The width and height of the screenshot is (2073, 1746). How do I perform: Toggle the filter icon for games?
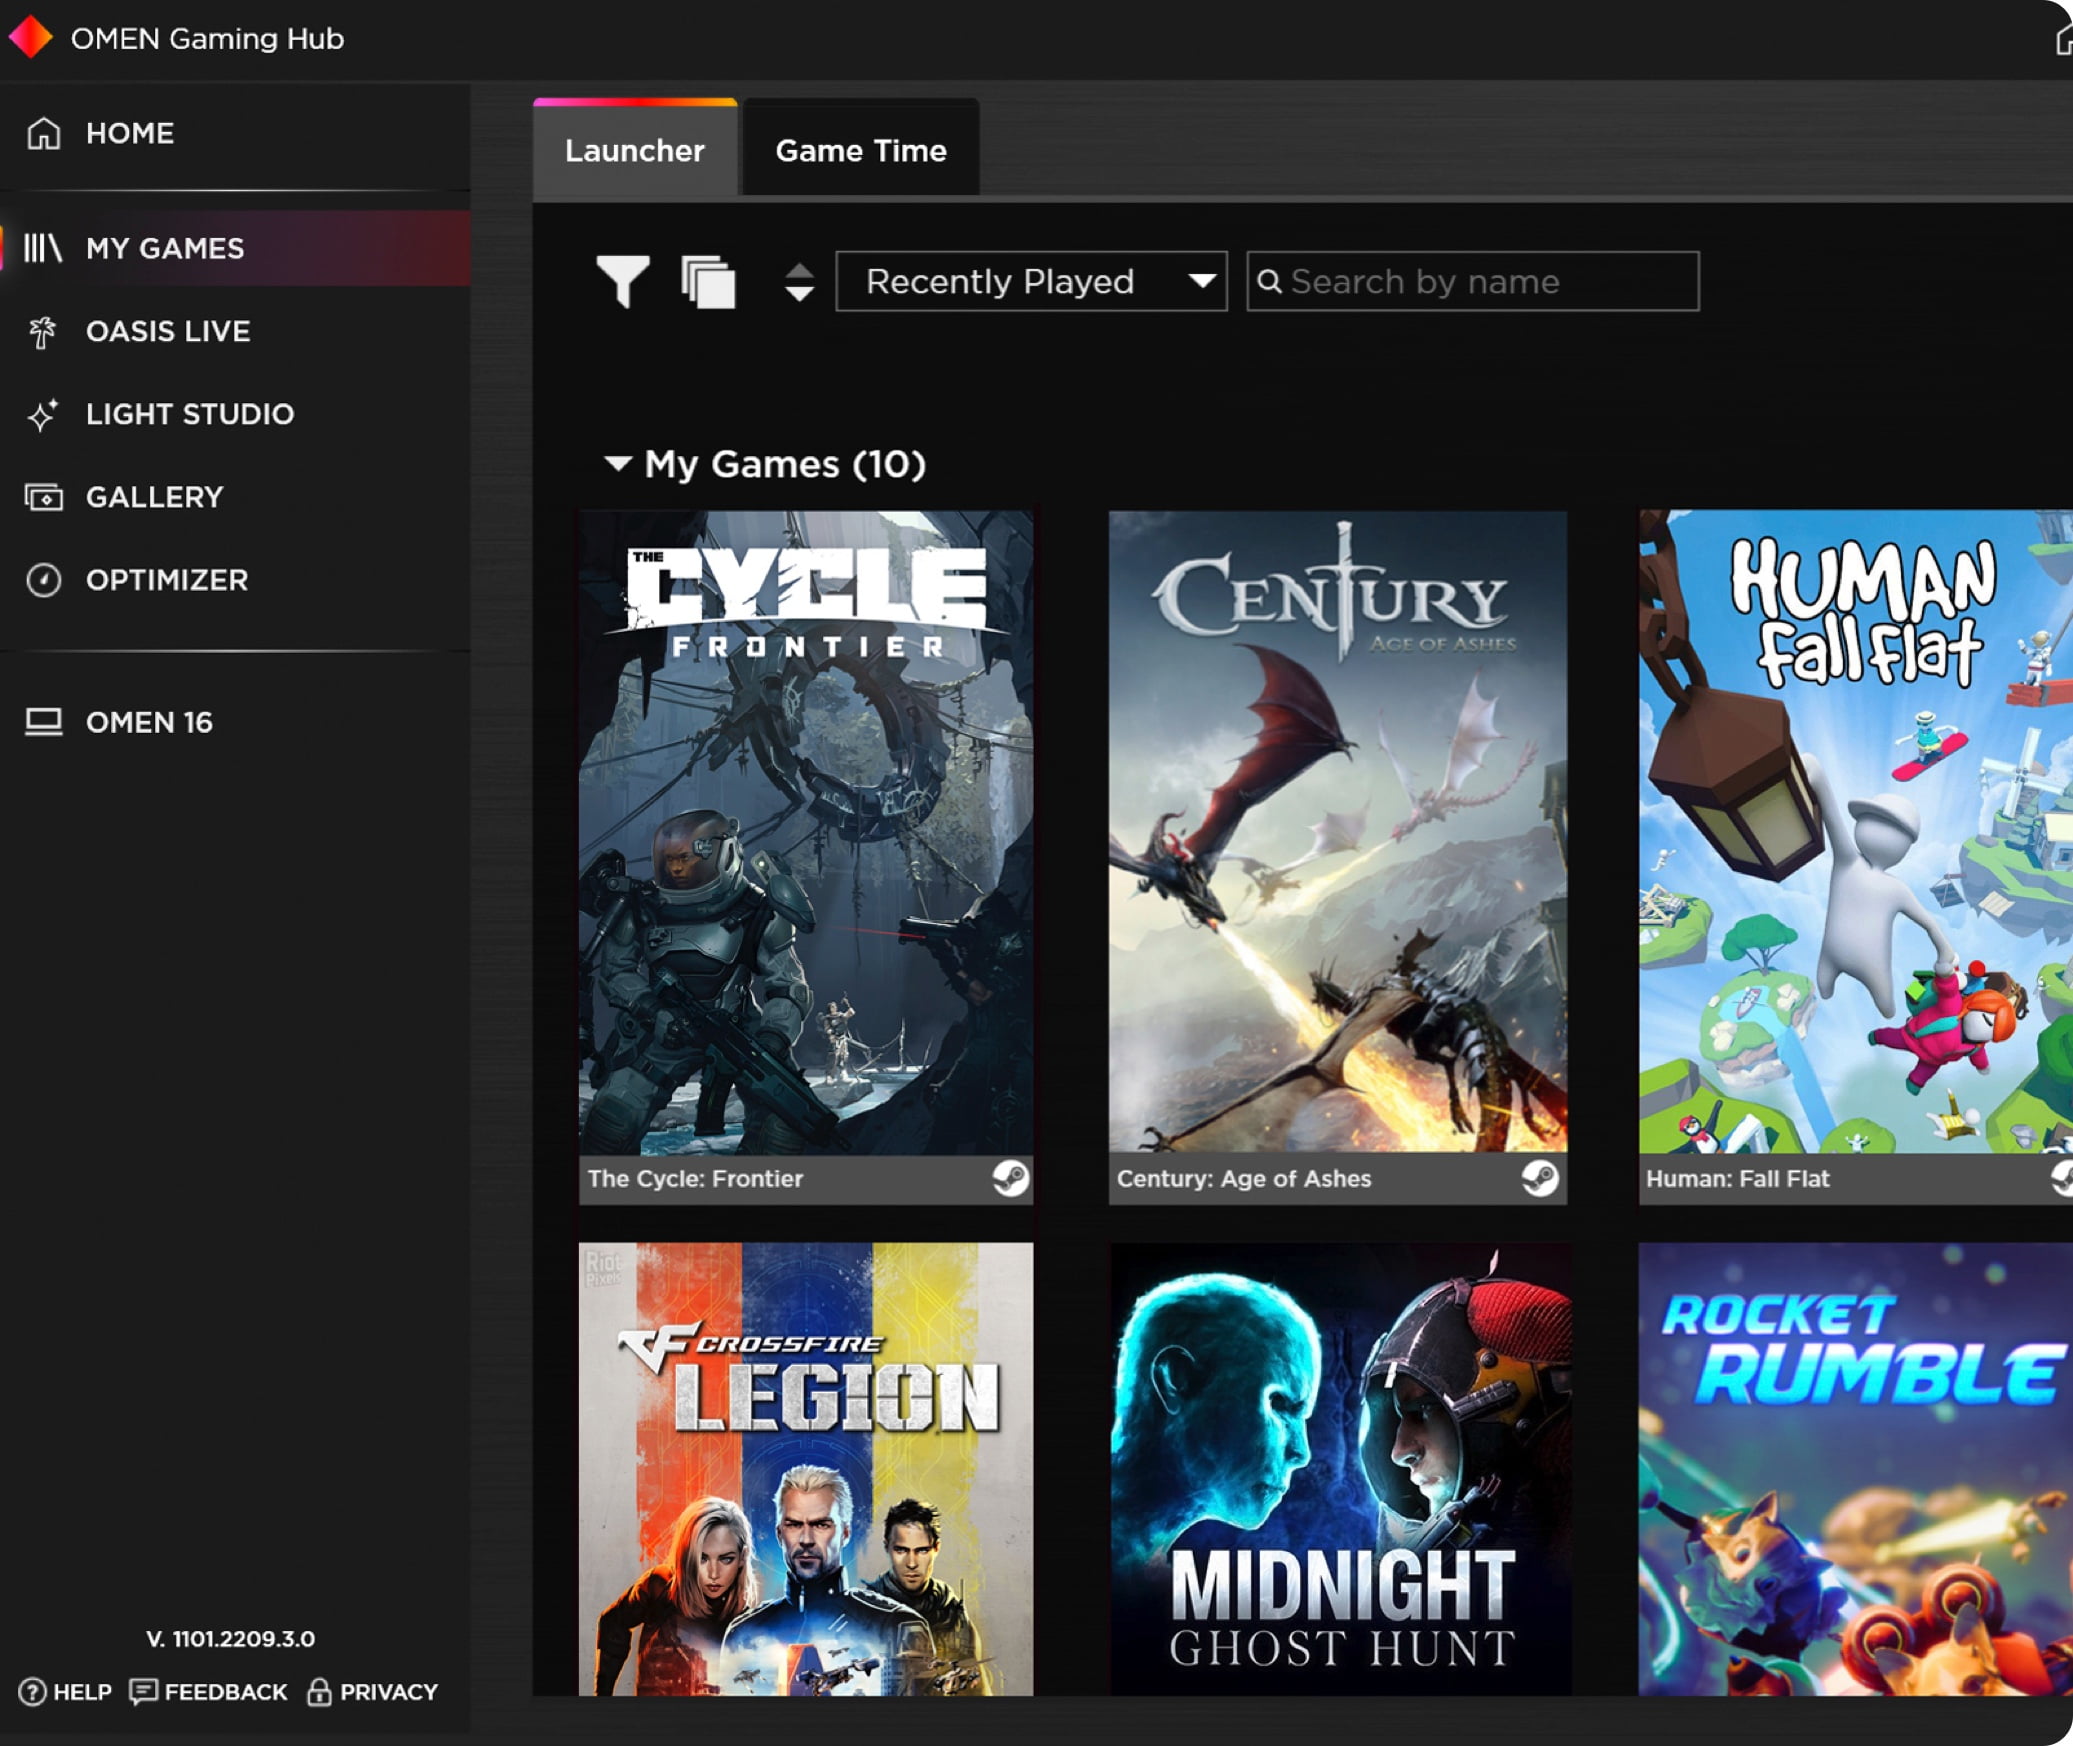[x=620, y=281]
